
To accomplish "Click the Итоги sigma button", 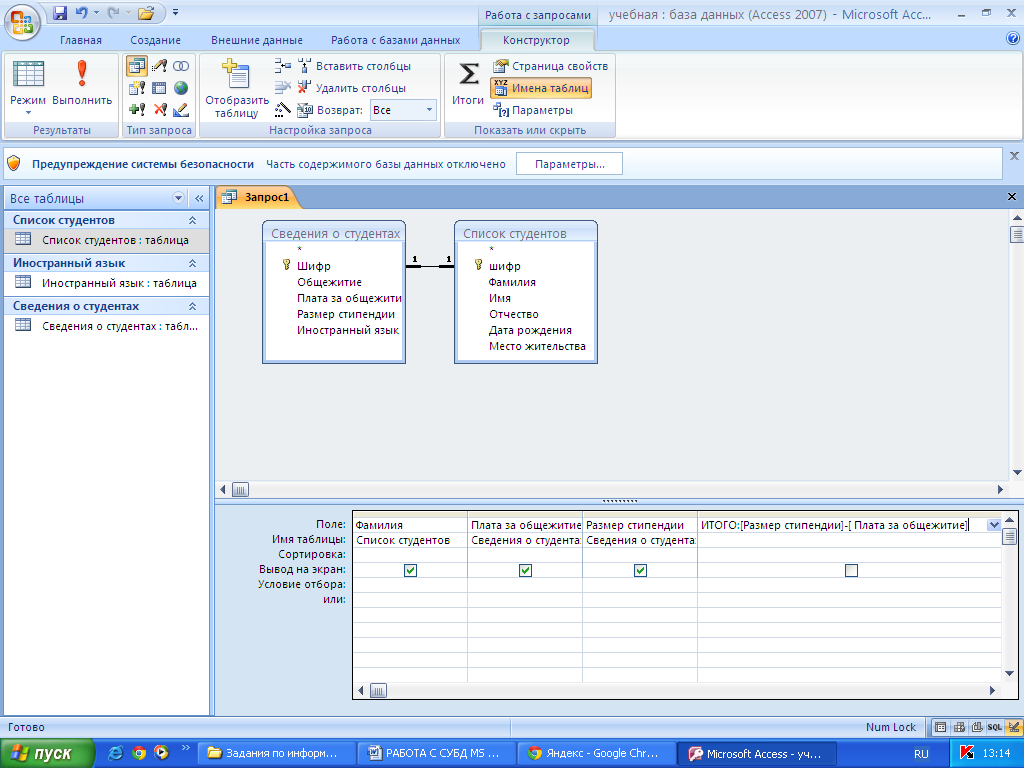I will (x=468, y=83).
